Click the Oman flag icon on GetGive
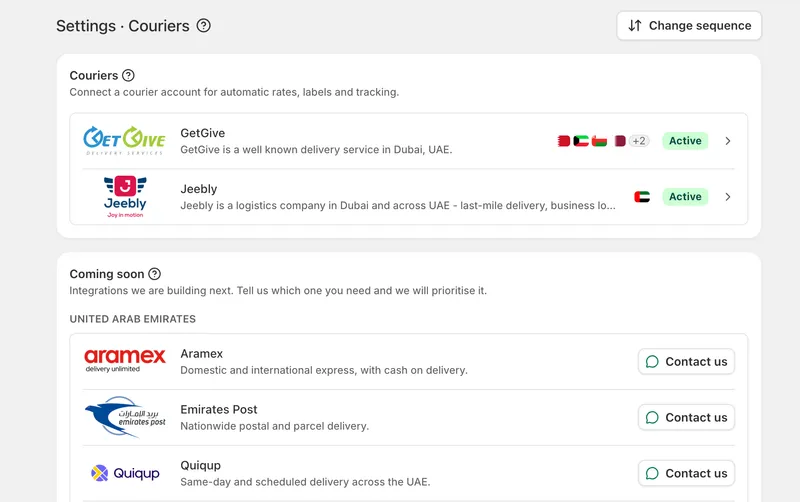 (599, 141)
